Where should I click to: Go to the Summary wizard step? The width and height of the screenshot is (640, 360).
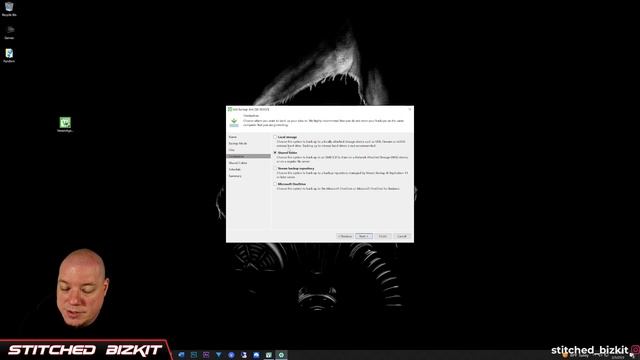[x=235, y=176]
